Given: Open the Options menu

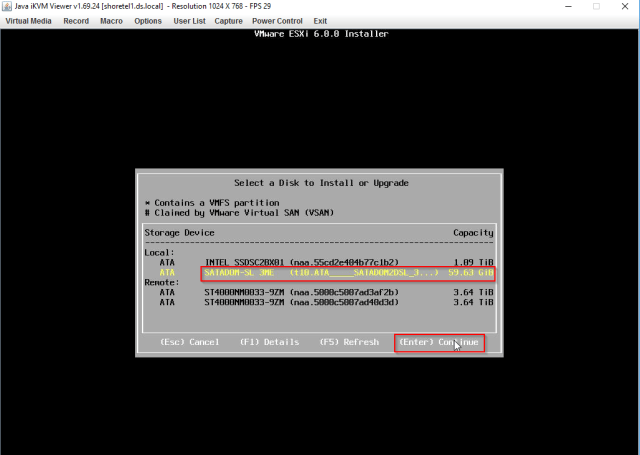Looking at the screenshot, I should (x=148, y=21).
